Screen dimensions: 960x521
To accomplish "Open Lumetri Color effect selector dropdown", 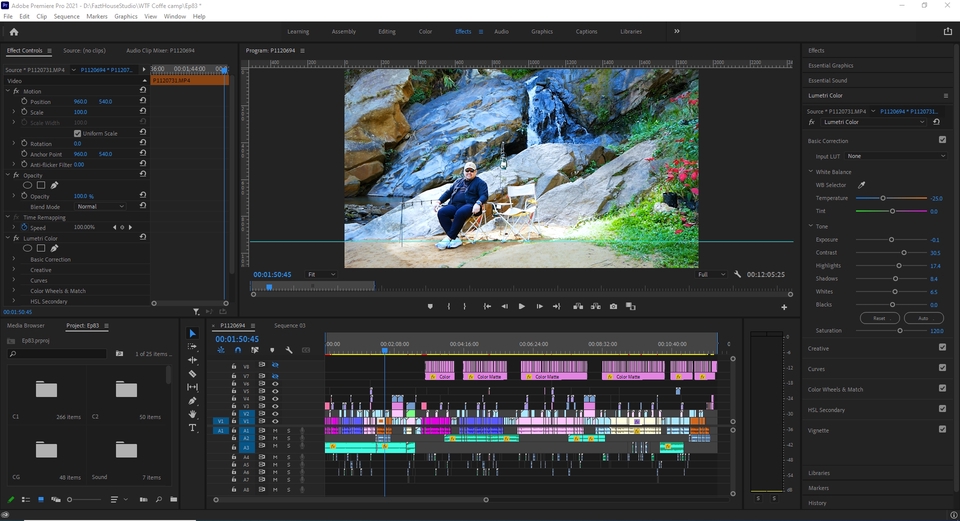I will coord(873,122).
